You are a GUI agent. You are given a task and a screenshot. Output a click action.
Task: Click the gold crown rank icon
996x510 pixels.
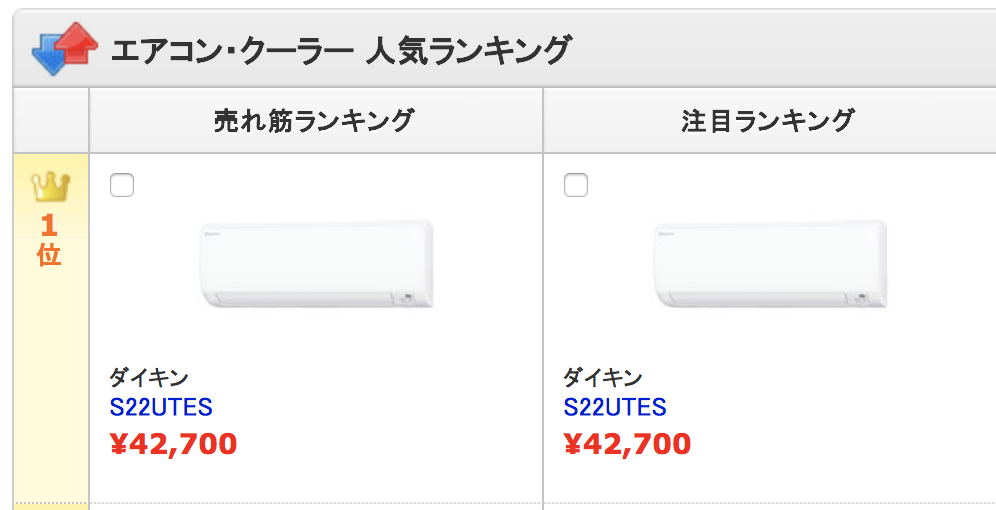50,187
